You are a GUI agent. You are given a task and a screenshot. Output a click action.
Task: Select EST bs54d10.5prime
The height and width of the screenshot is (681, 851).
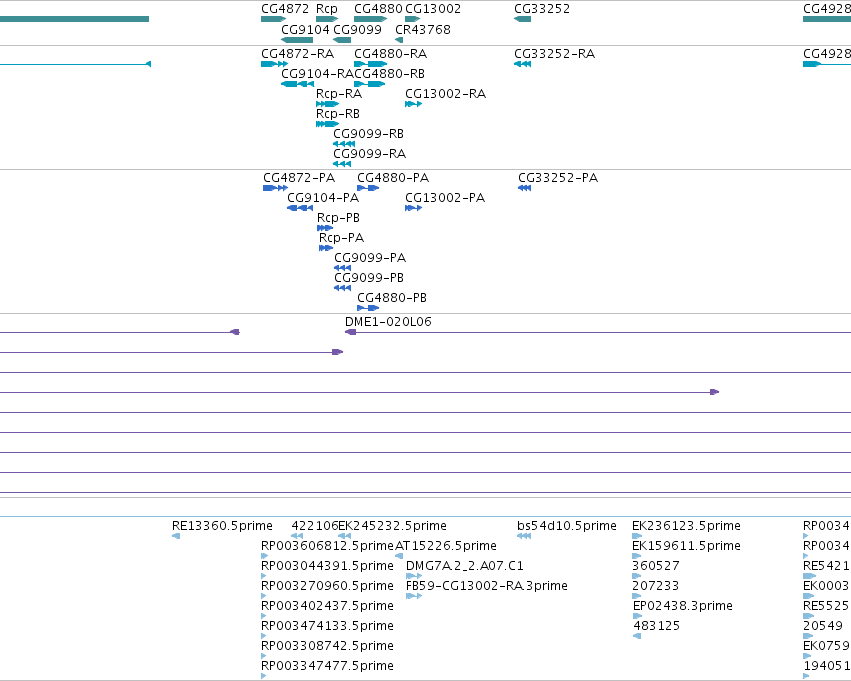click(524, 536)
